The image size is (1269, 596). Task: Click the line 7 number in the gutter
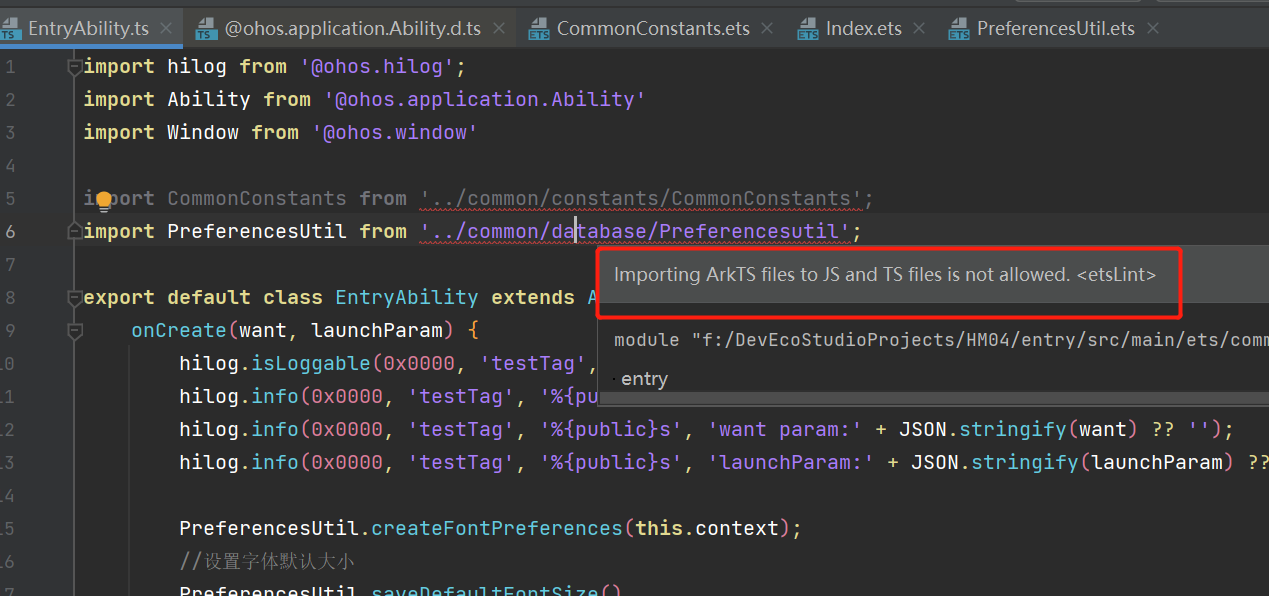tap(10, 265)
